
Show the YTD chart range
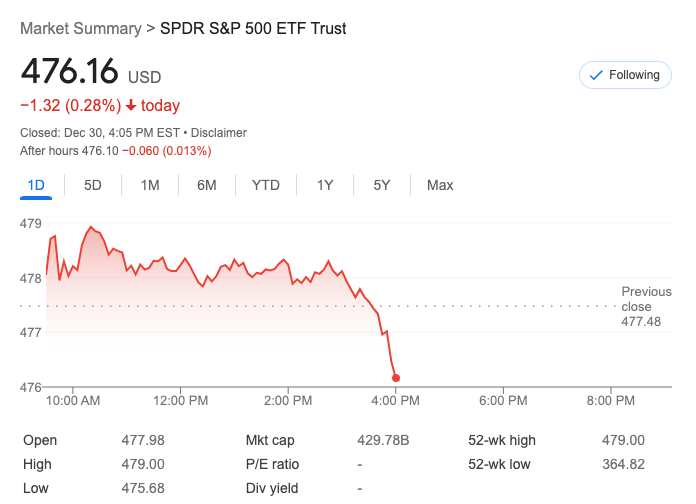[x=266, y=185]
